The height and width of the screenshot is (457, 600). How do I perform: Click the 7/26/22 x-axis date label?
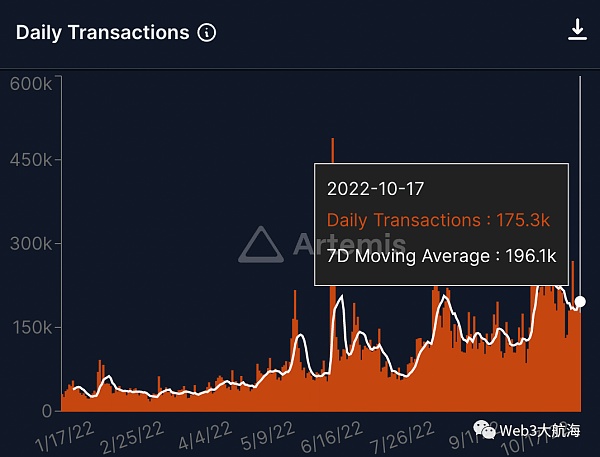402,437
